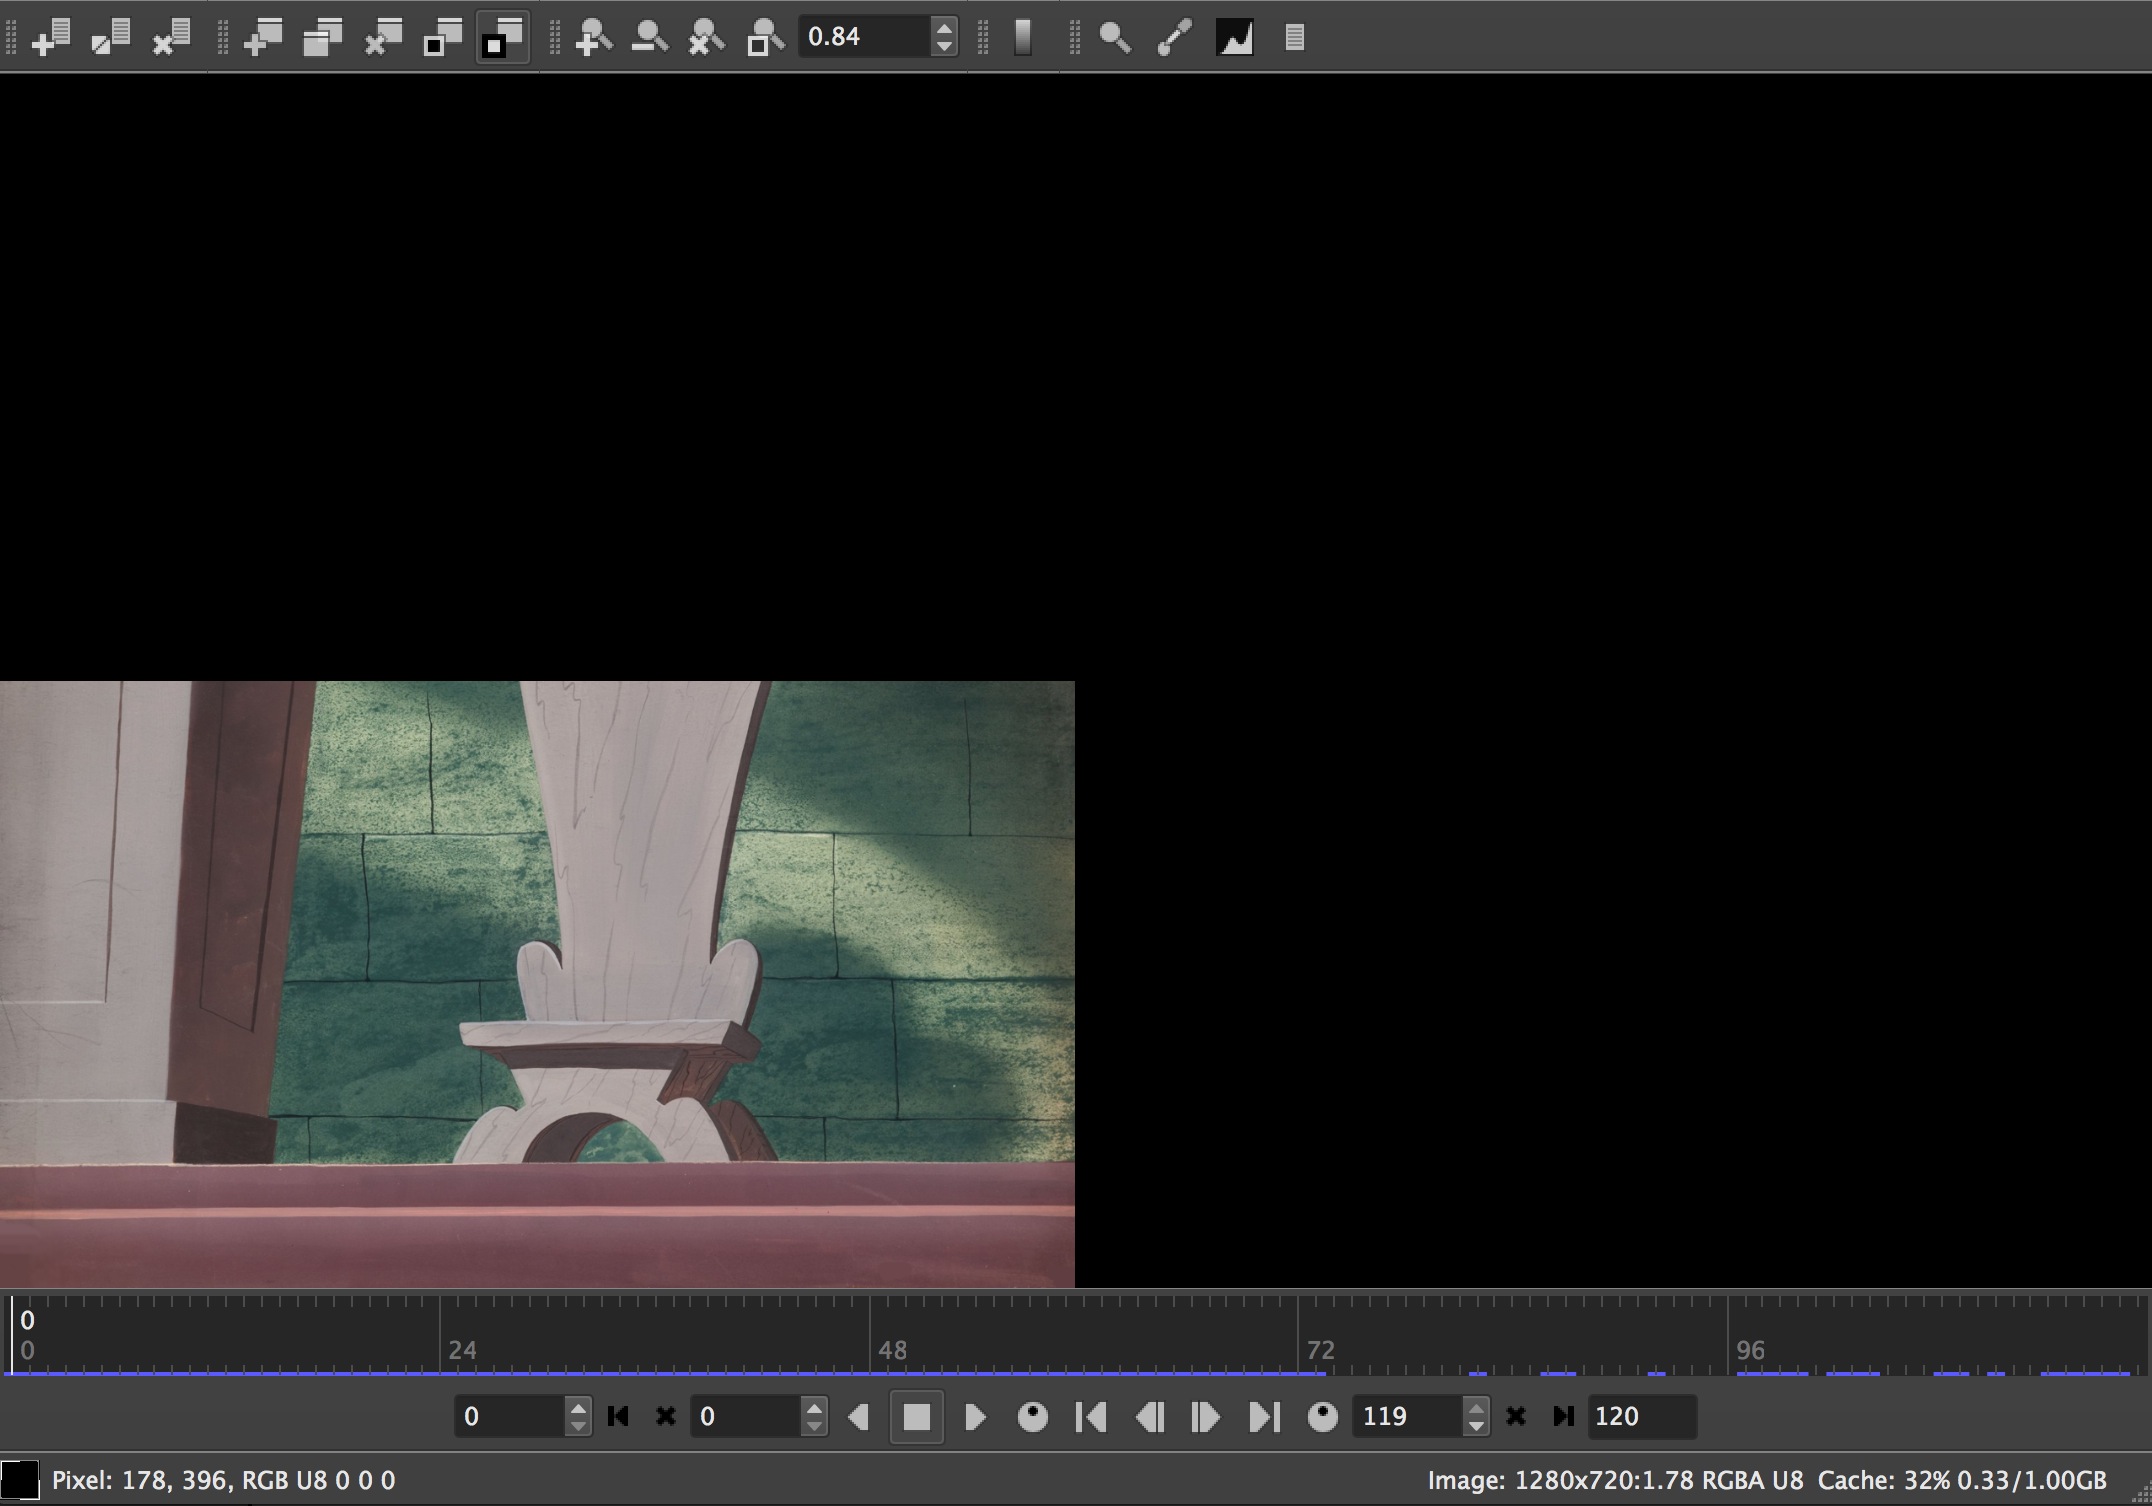Screen dimensions: 2152x1506
Task: Click the playback shuttle knob
Action: click(x=1033, y=1416)
